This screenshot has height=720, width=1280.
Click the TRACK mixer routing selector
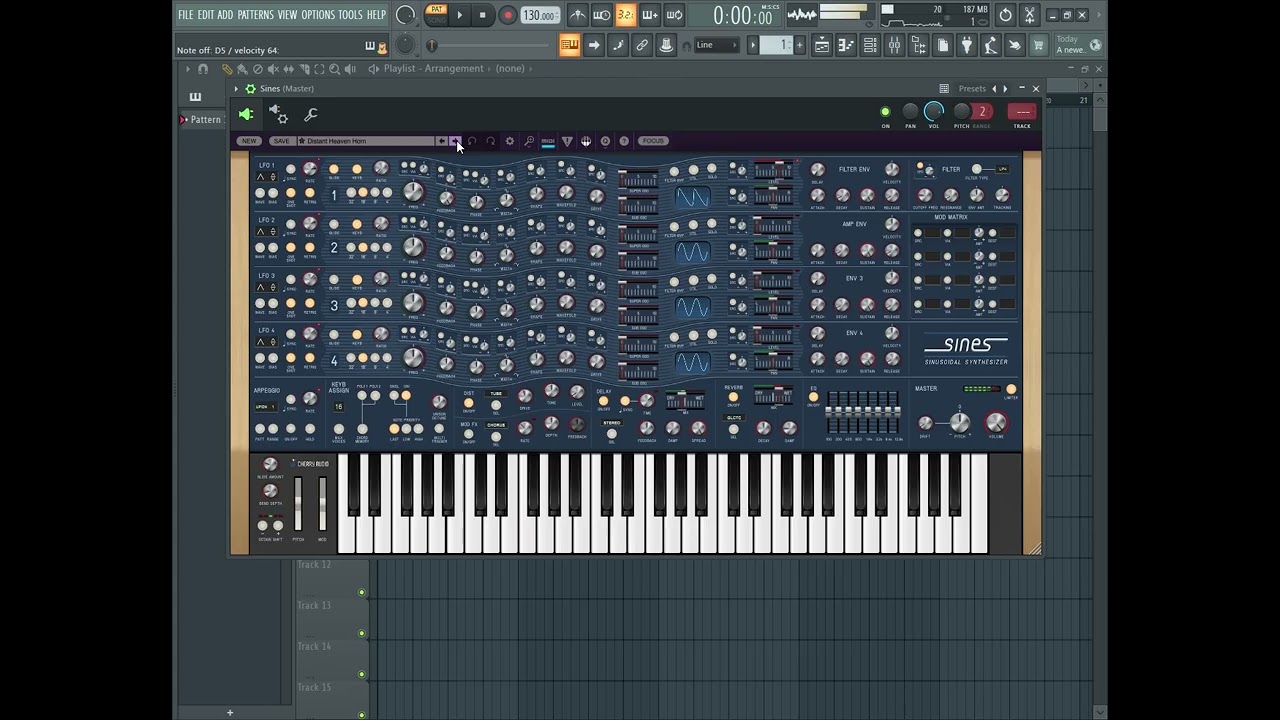[1022, 112]
